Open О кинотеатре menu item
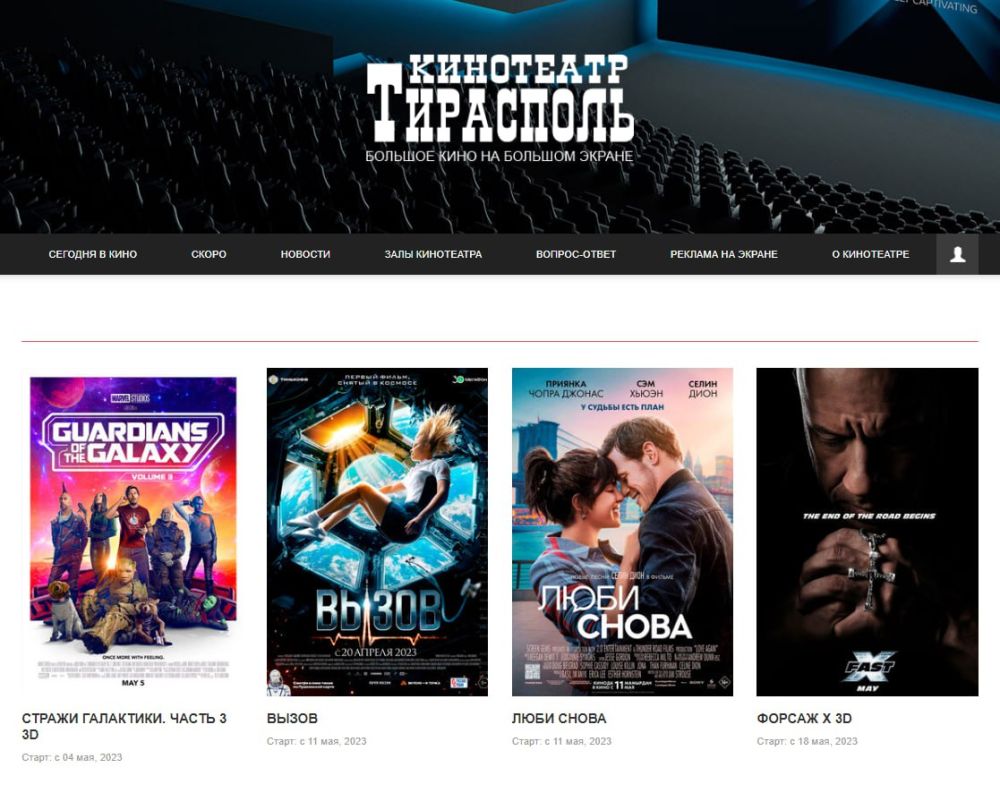 871,254
